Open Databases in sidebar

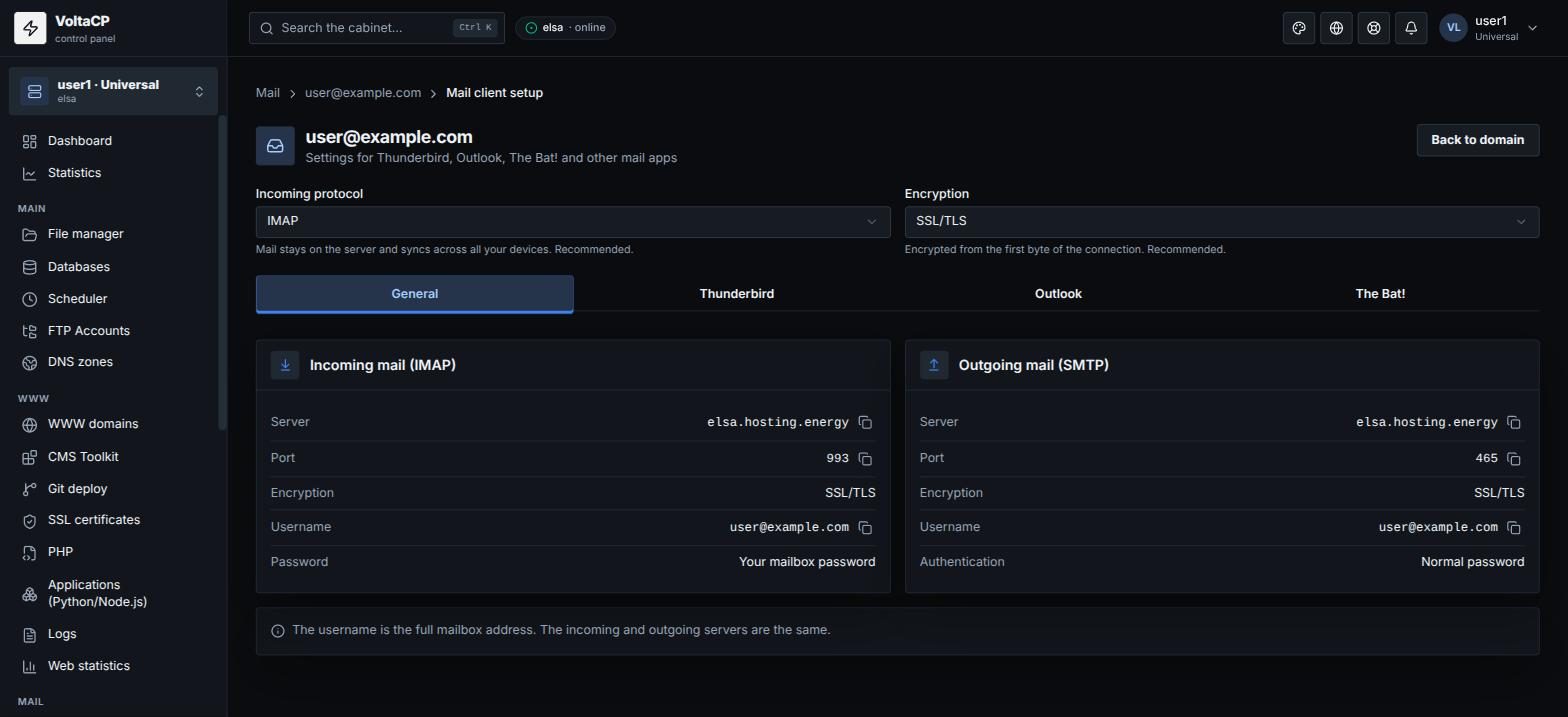click(113, 267)
